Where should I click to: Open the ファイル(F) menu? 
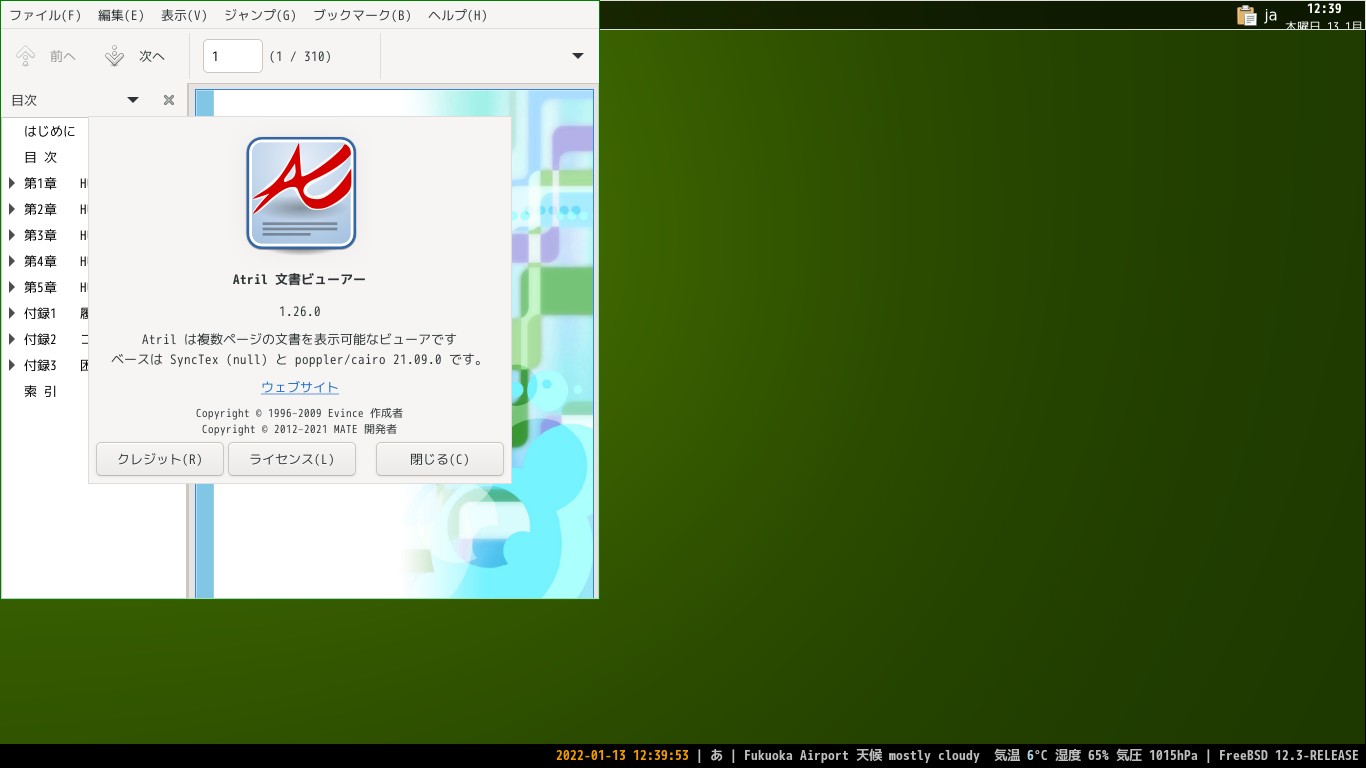[45, 15]
